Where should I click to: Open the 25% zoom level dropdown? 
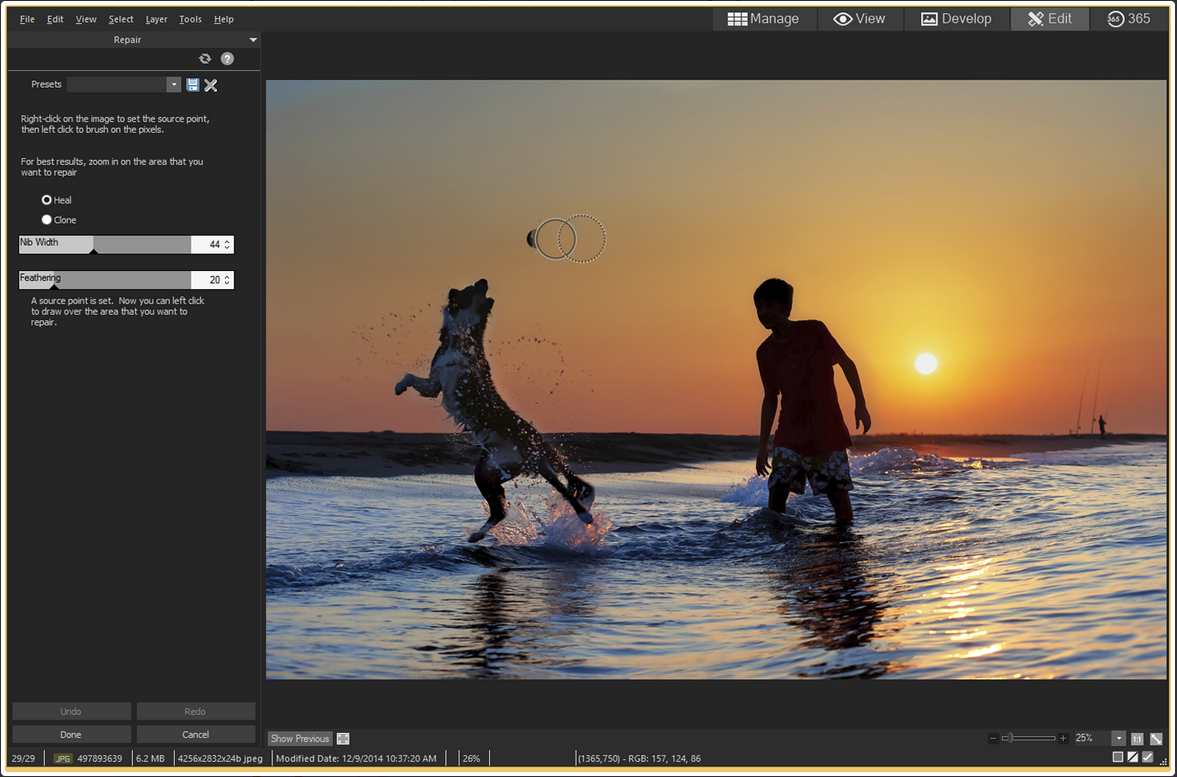coord(1118,739)
